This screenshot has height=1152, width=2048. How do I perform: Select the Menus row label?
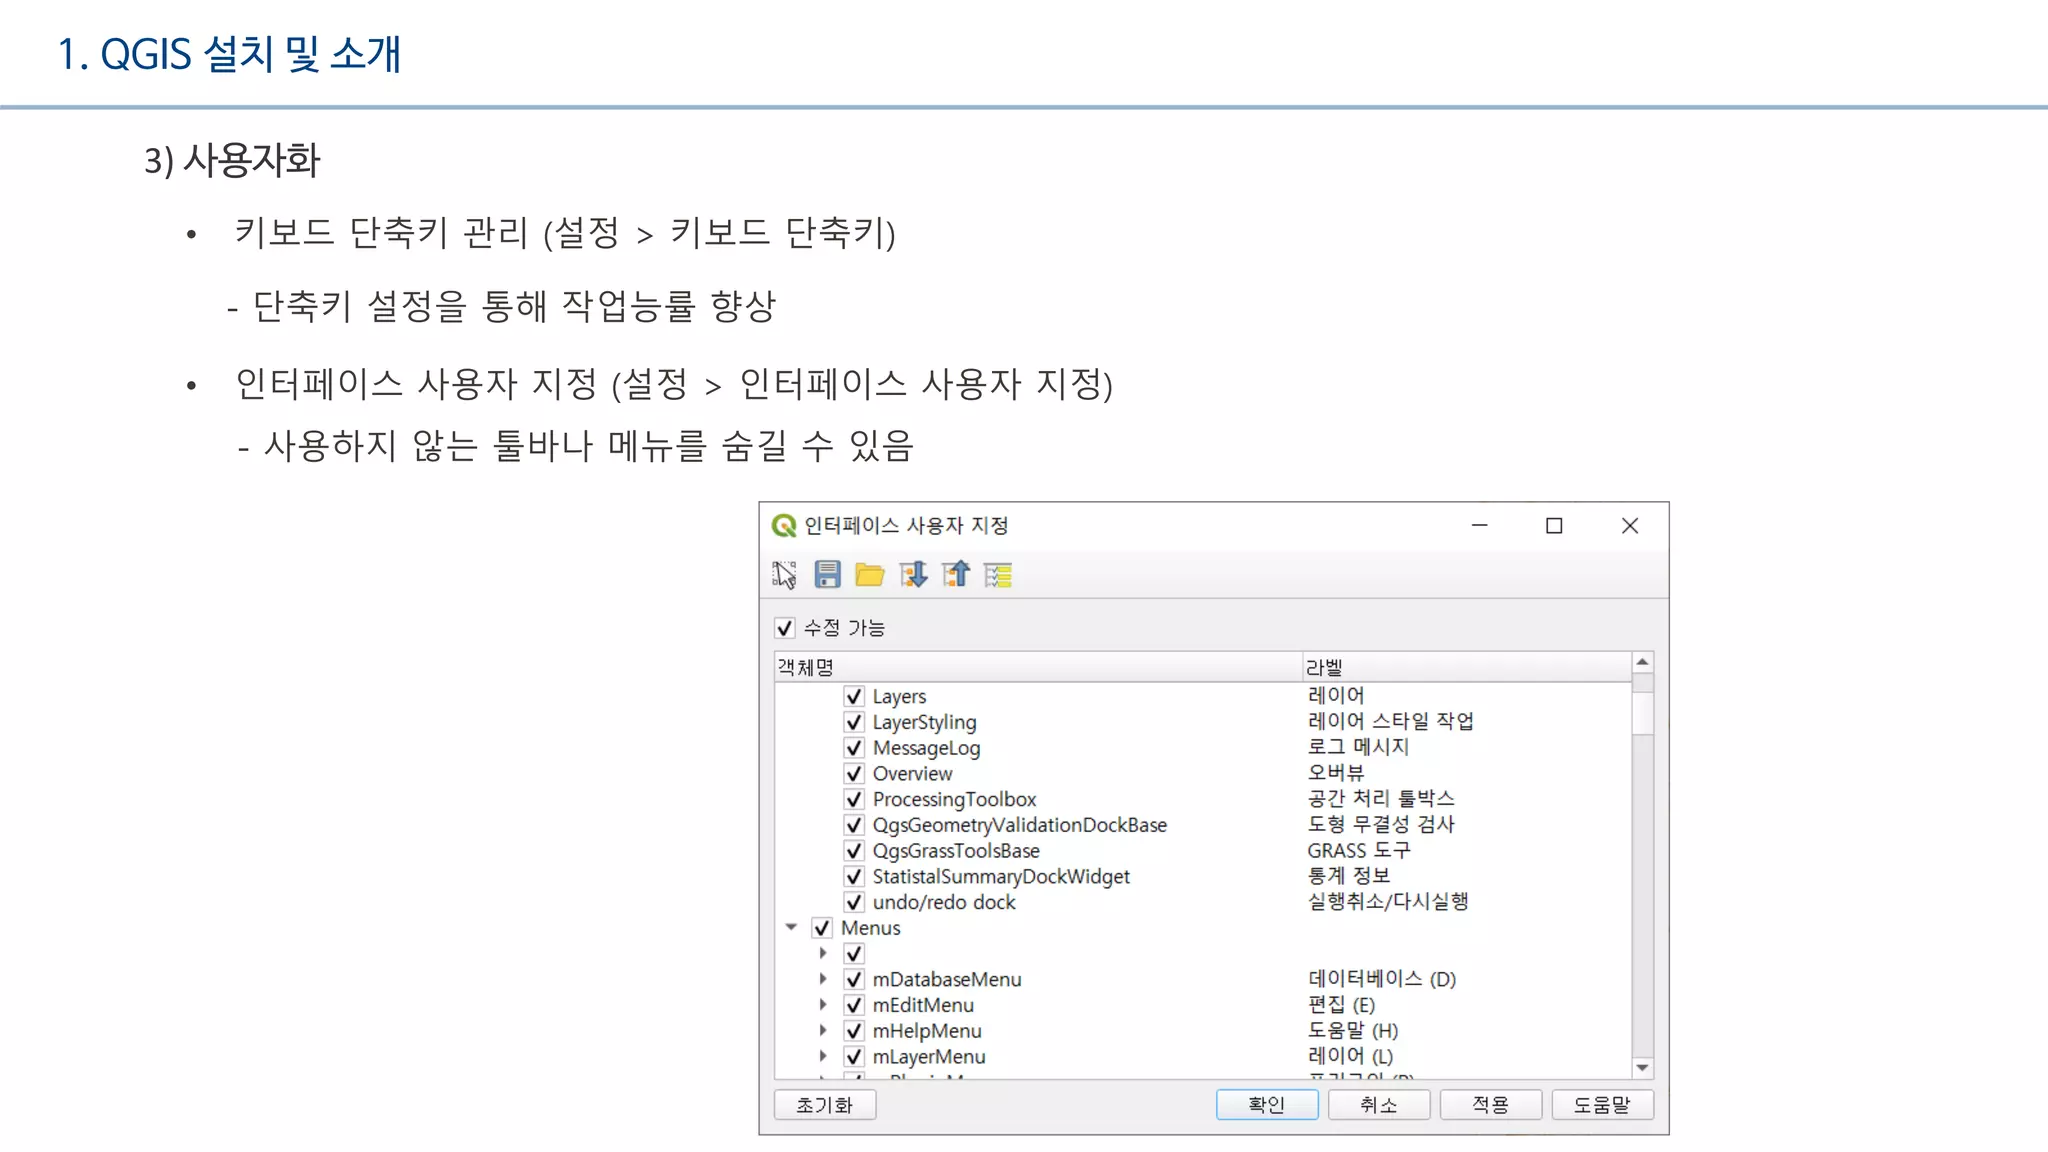click(871, 928)
